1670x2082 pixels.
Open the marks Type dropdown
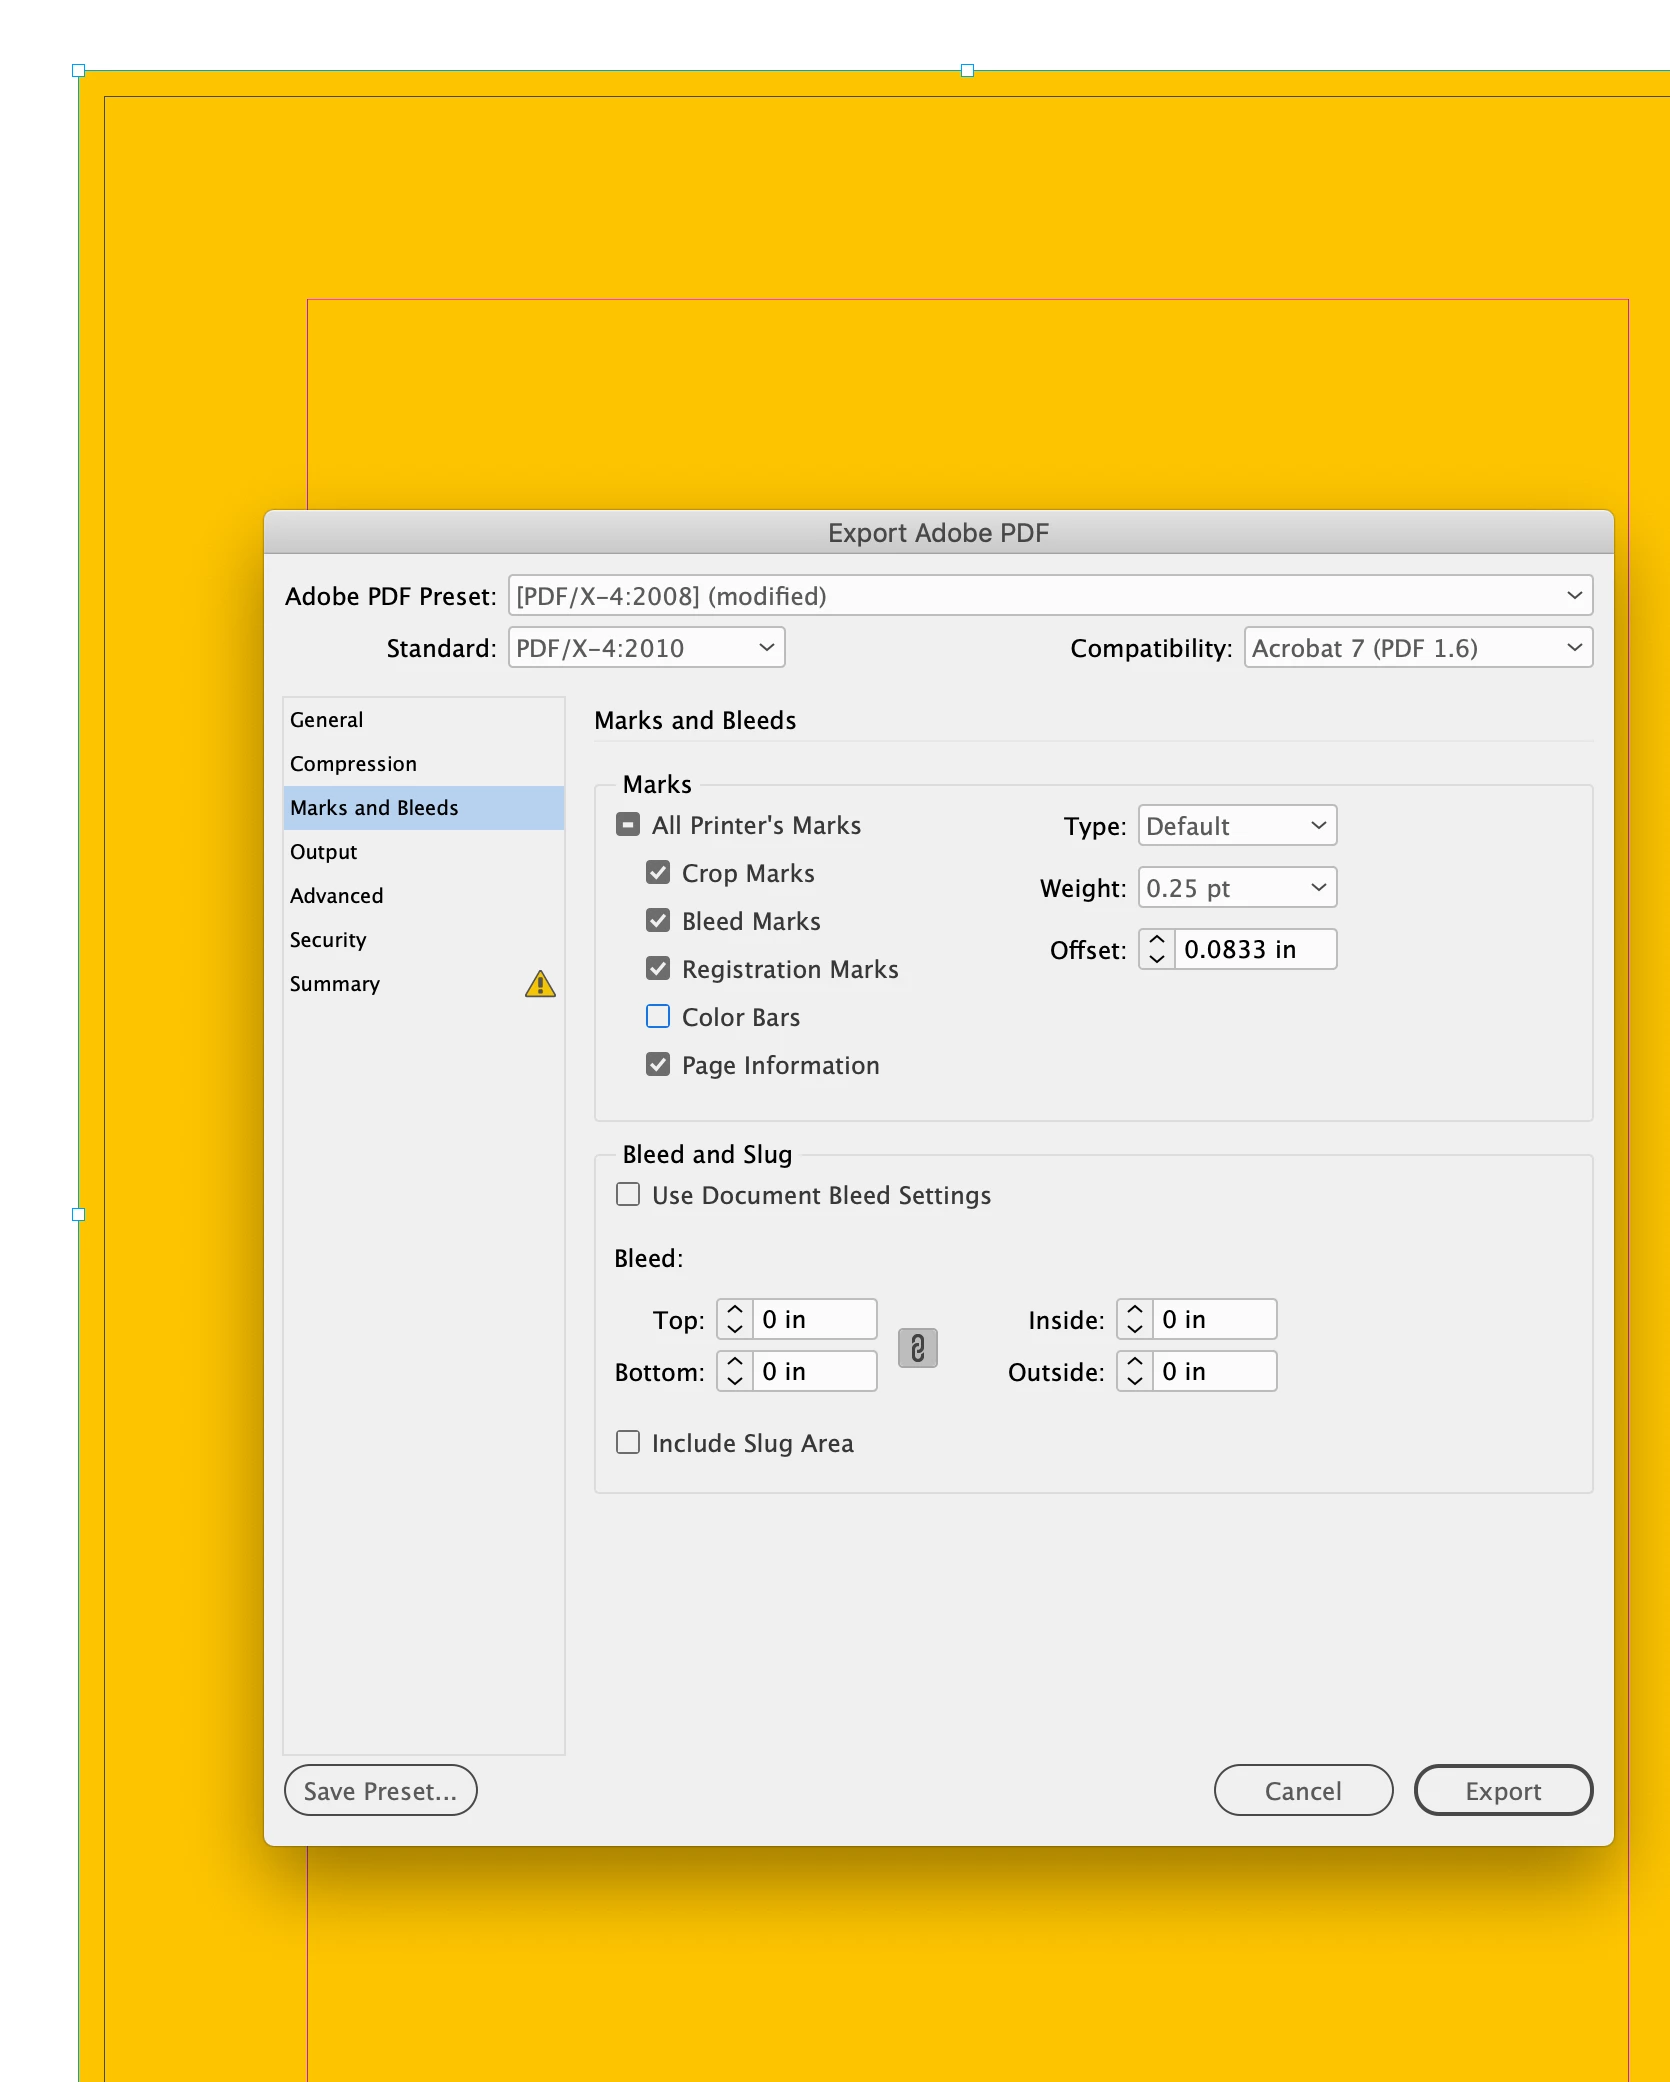pos(1237,826)
